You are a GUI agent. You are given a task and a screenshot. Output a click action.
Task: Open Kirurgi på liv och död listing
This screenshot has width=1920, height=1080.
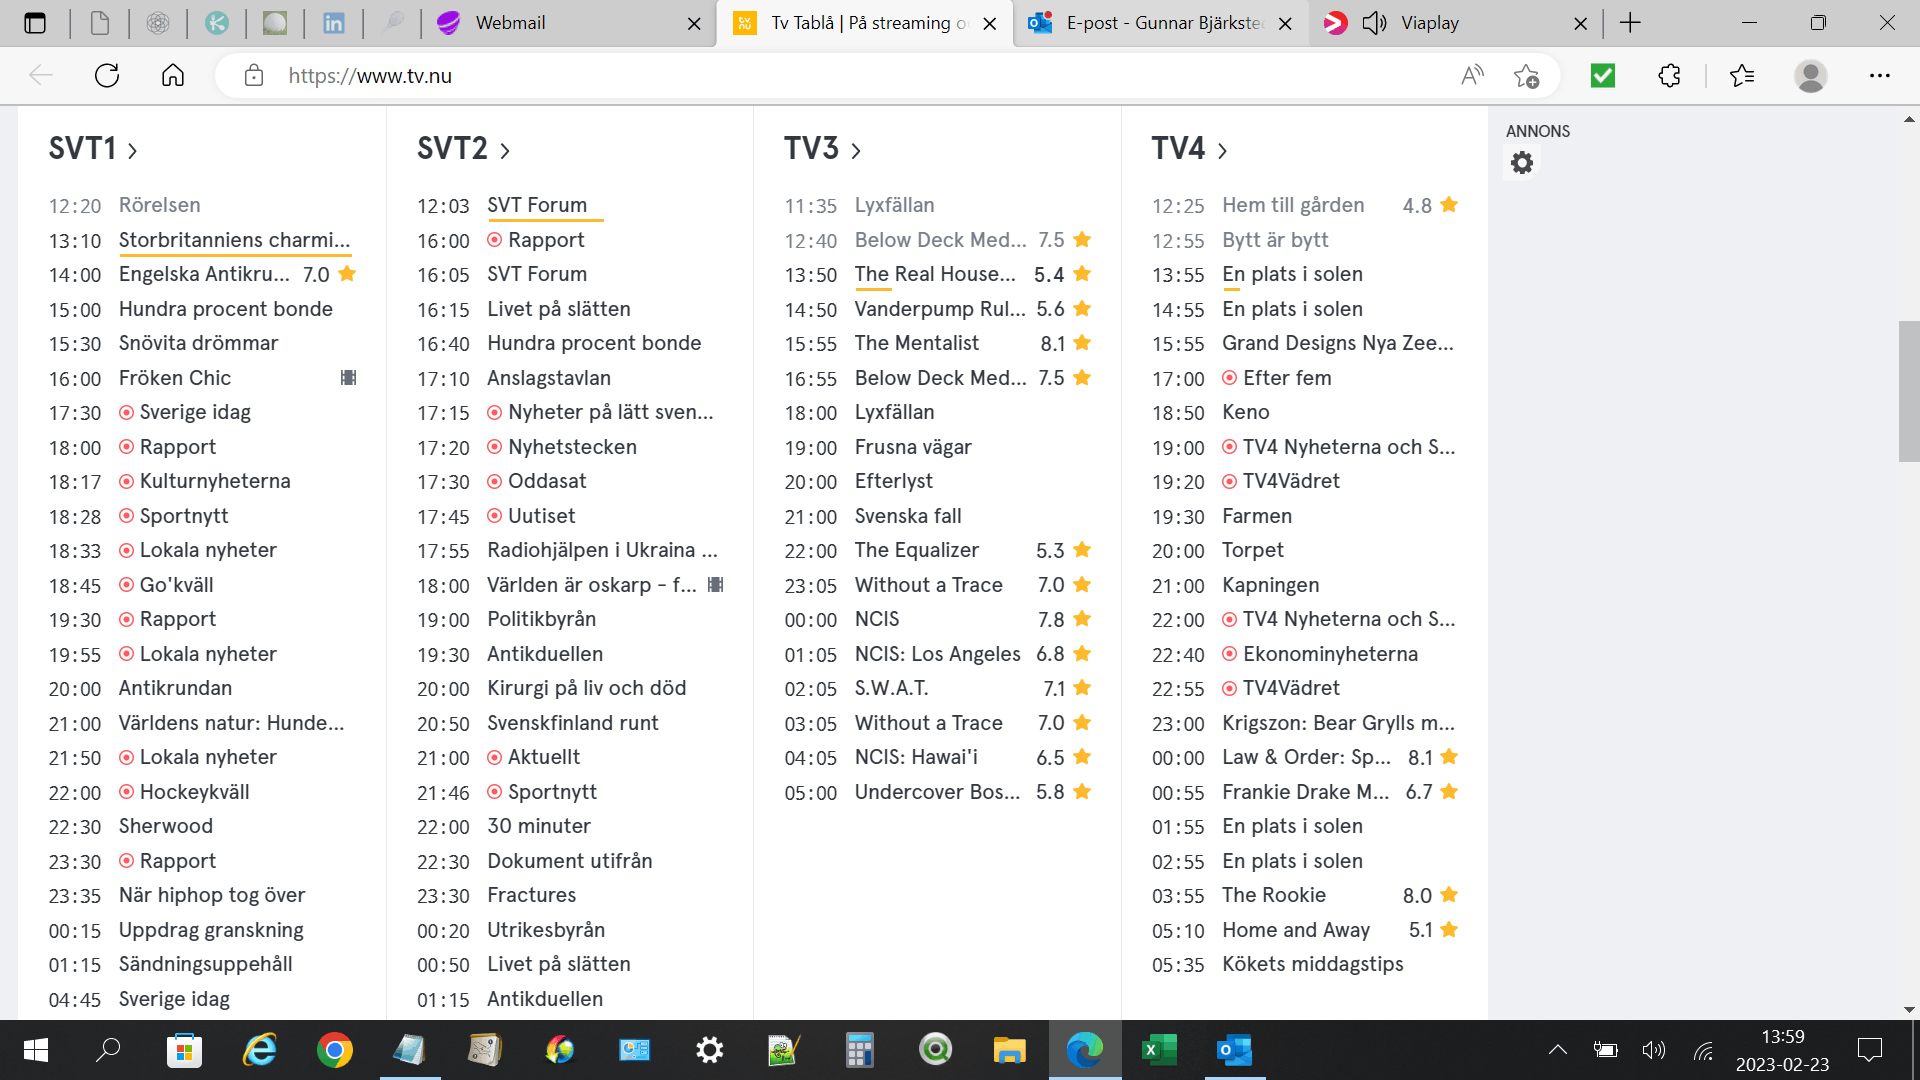[x=586, y=688]
